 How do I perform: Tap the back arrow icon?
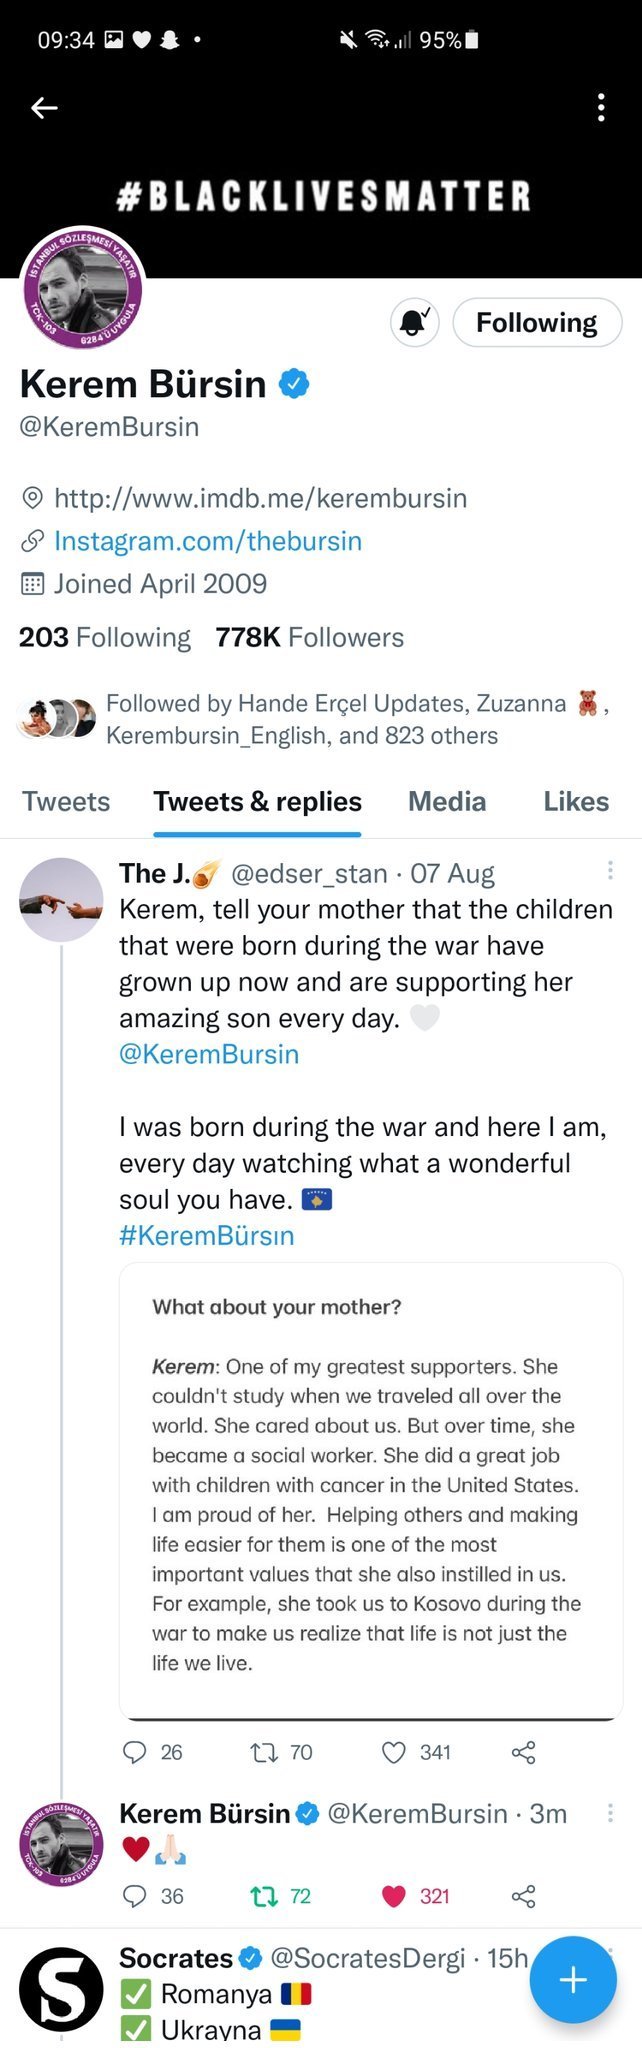point(45,108)
